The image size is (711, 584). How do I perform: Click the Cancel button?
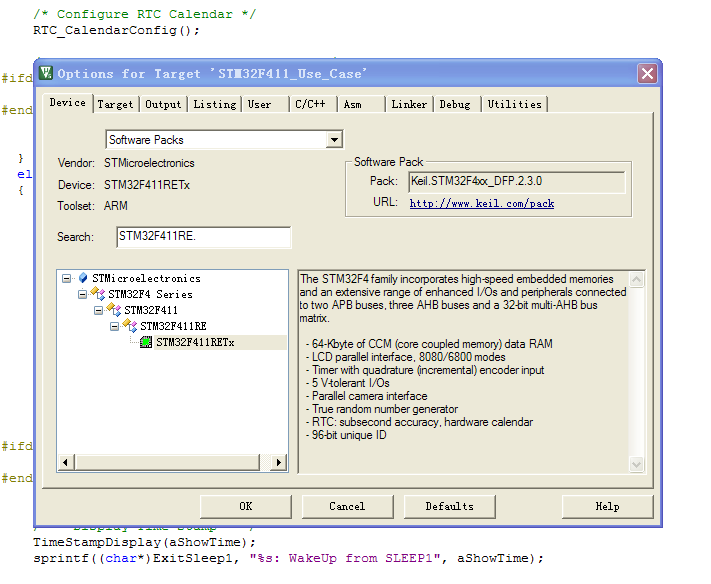tap(347, 506)
